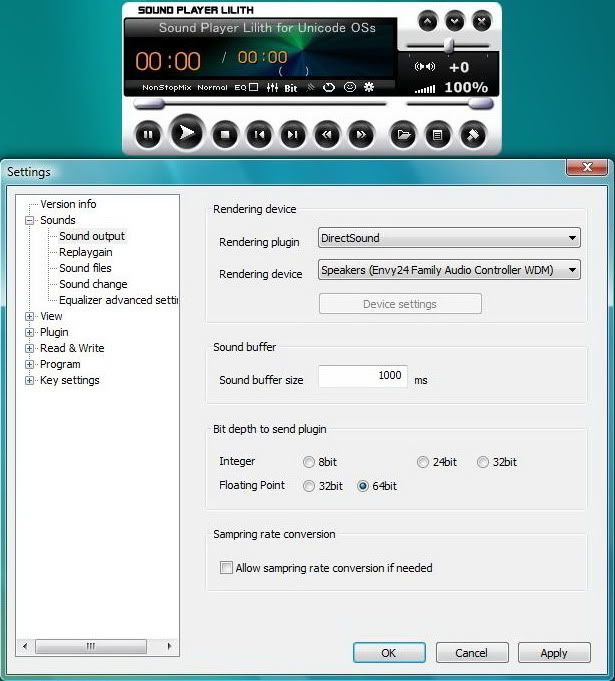
Task: Skip to the next track
Action: click(292, 134)
